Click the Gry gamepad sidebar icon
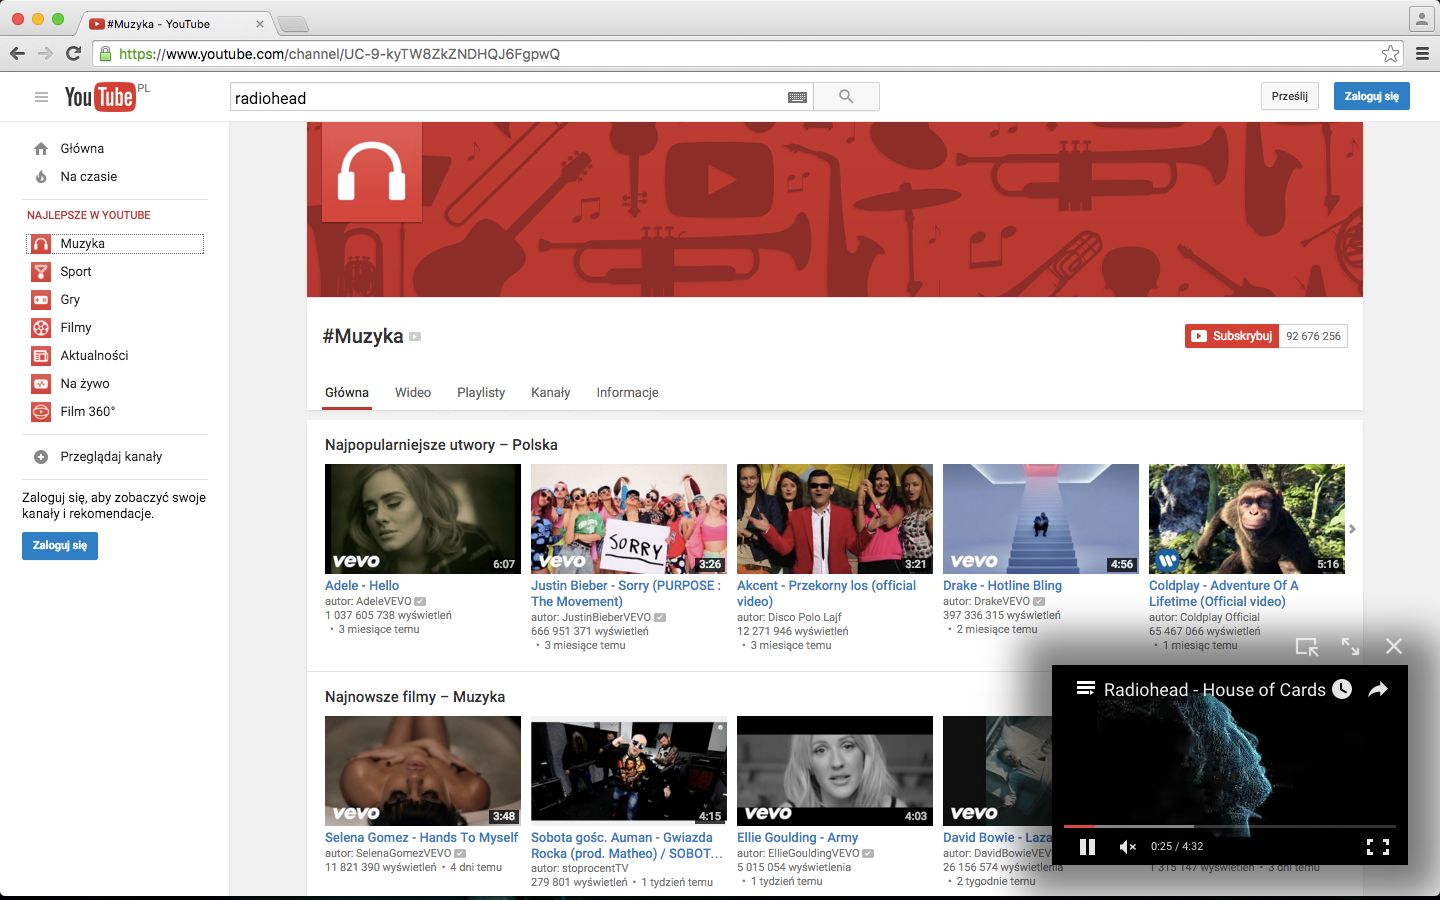 click(x=41, y=300)
